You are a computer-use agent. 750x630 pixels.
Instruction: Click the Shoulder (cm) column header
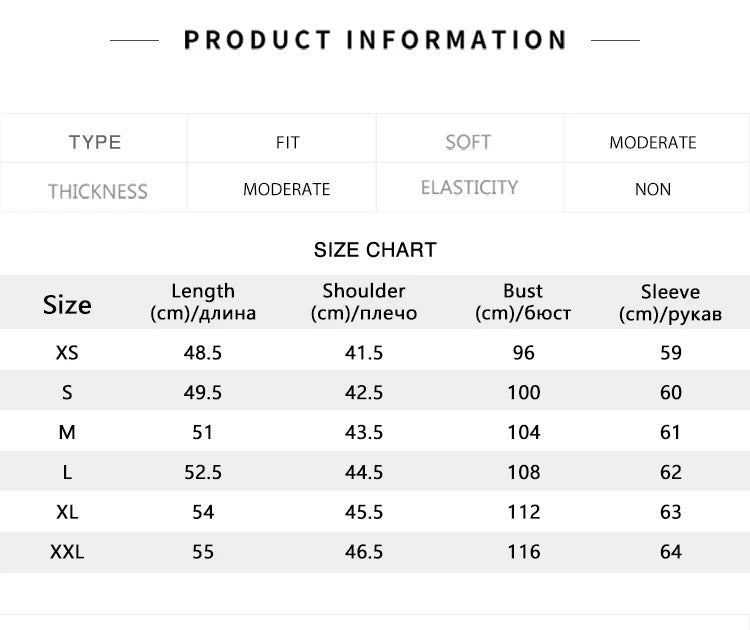click(x=364, y=302)
